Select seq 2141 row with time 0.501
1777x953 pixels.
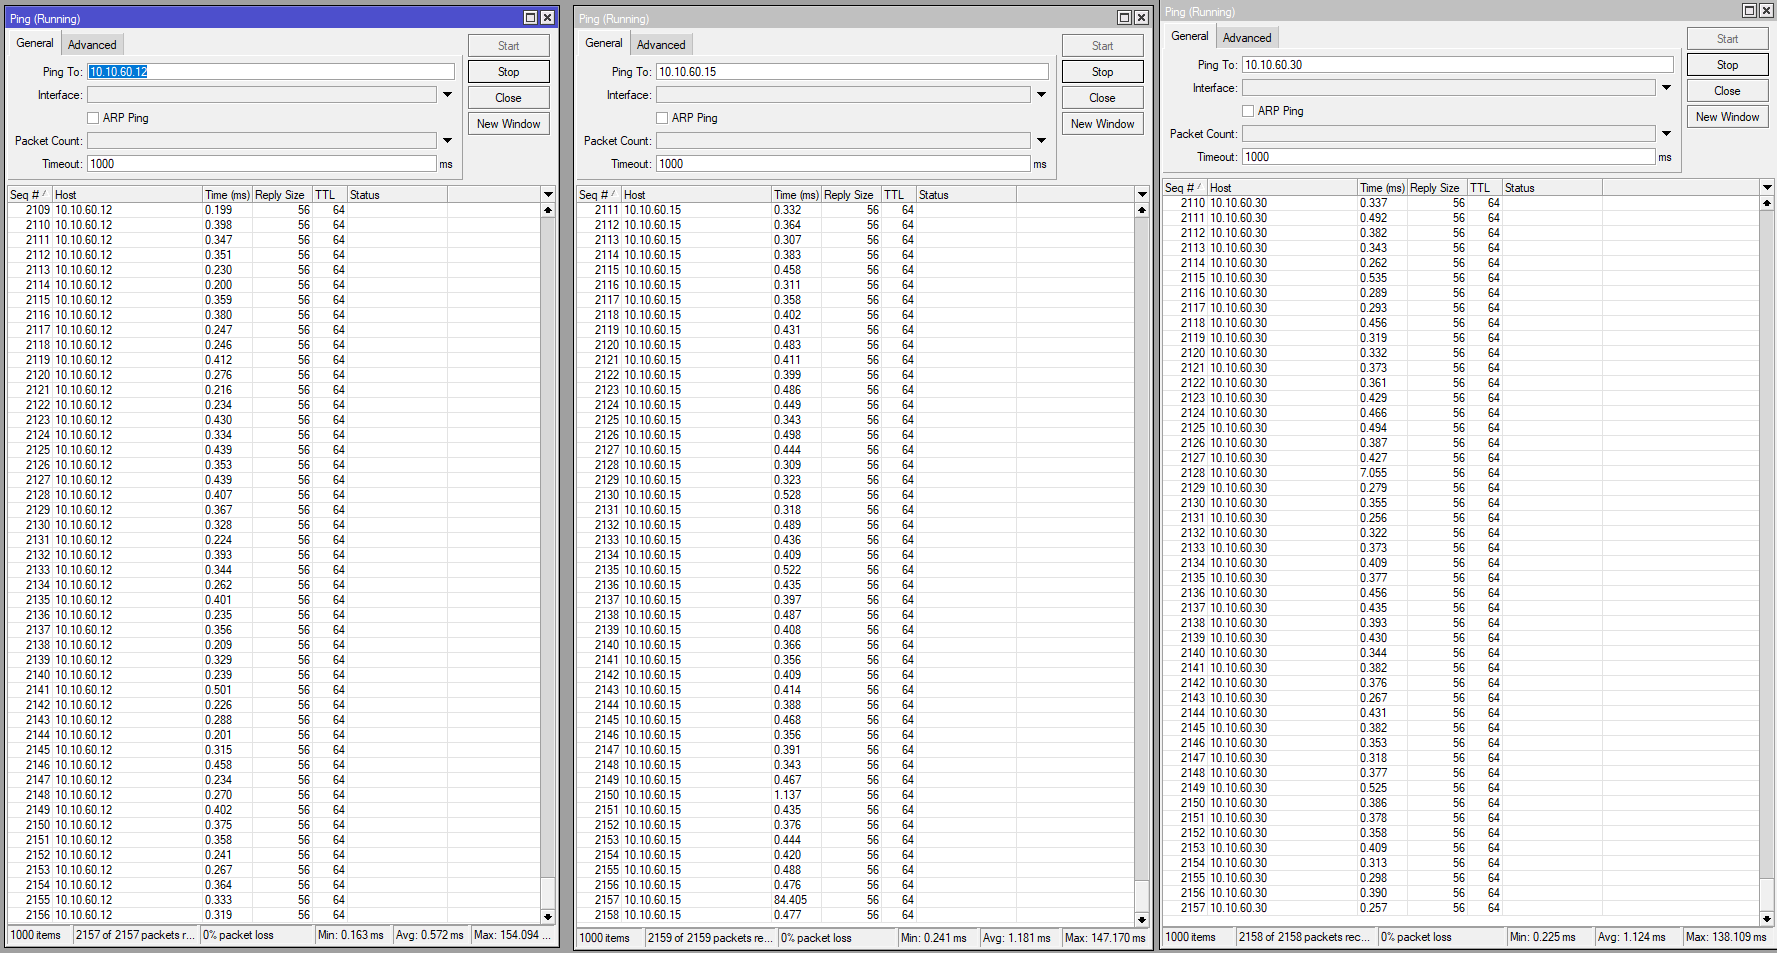tap(274, 690)
